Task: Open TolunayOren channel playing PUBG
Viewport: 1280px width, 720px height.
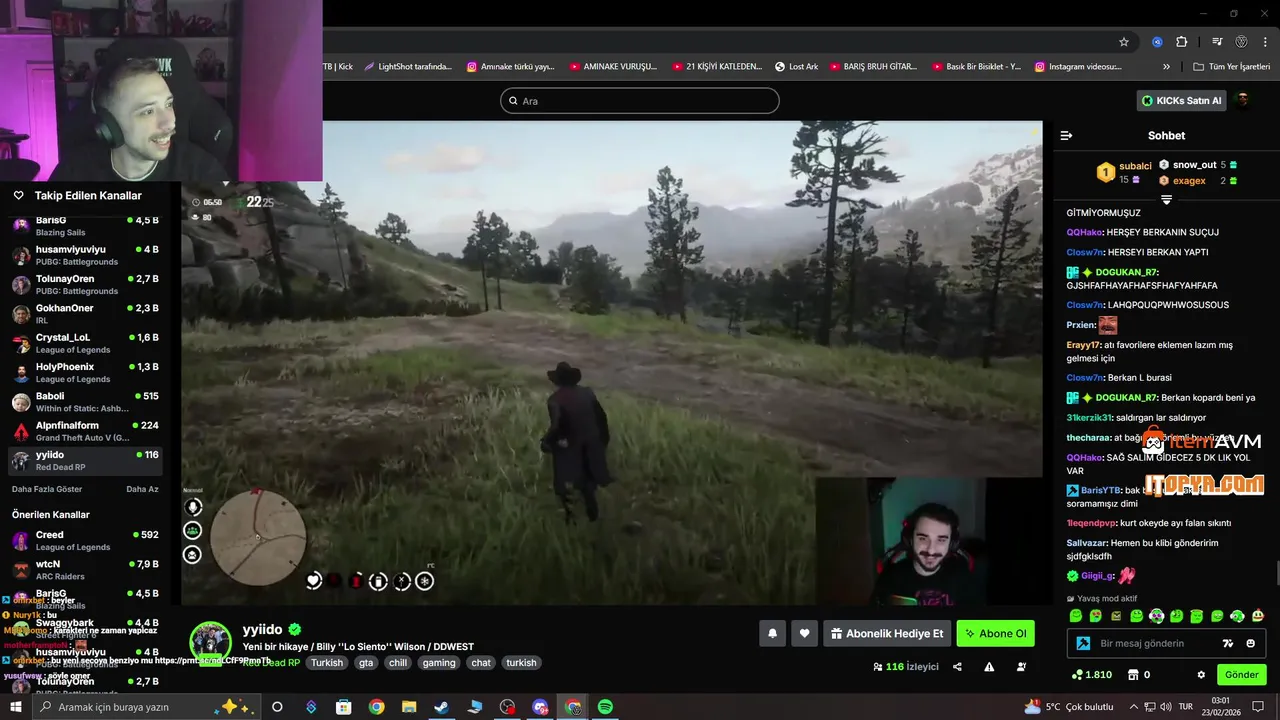Action: (85, 284)
